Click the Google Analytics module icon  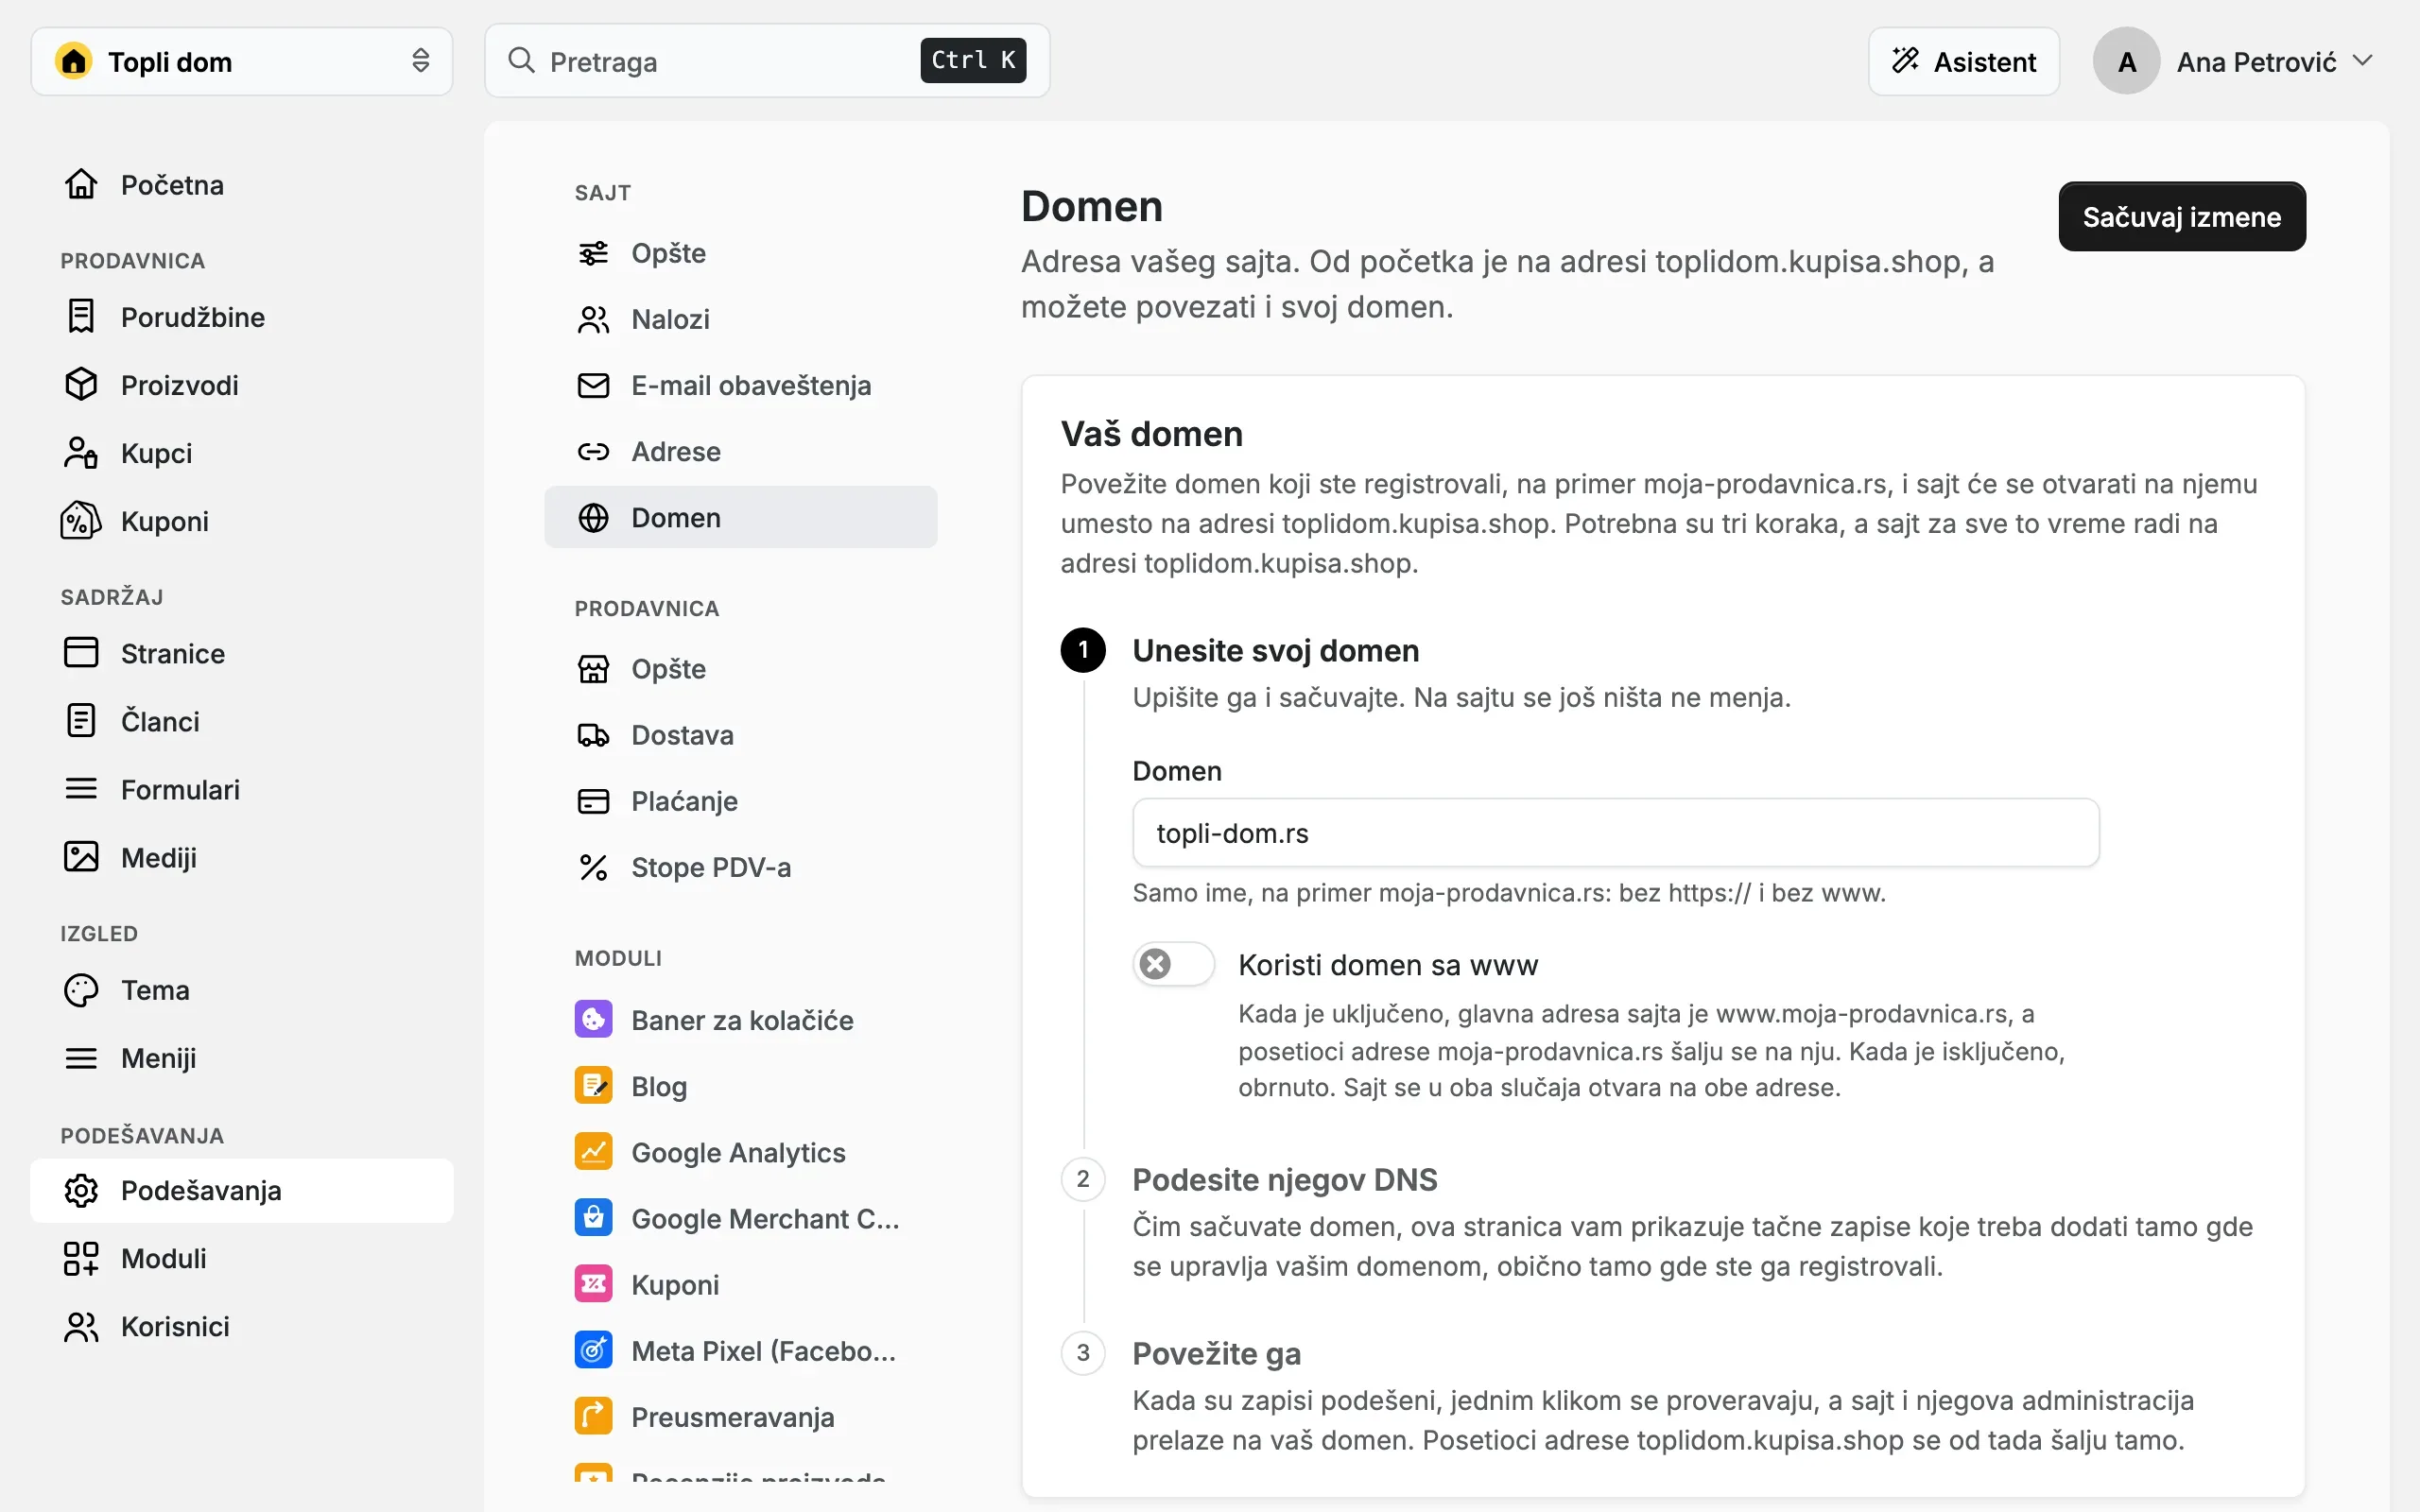pyautogui.click(x=593, y=1151)
